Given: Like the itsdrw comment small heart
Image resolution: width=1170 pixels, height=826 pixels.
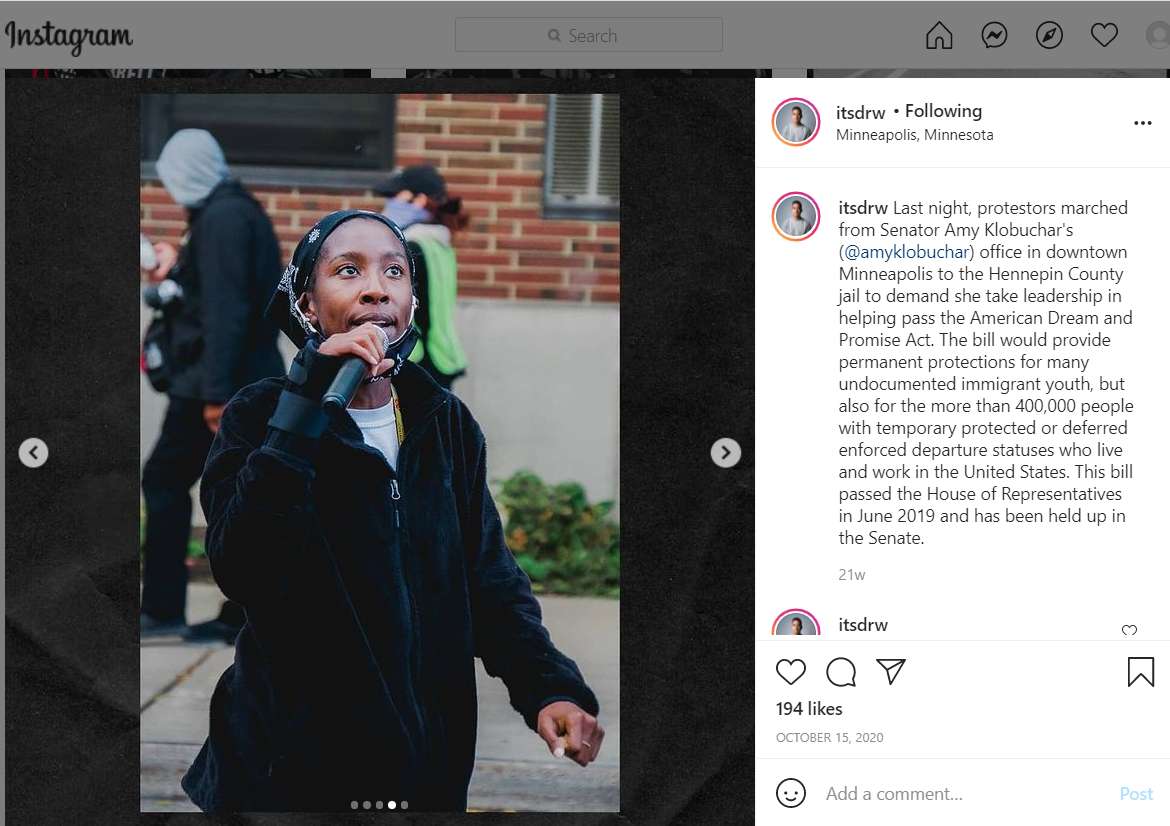Looking at the screenshot, I should [1129, 631].
